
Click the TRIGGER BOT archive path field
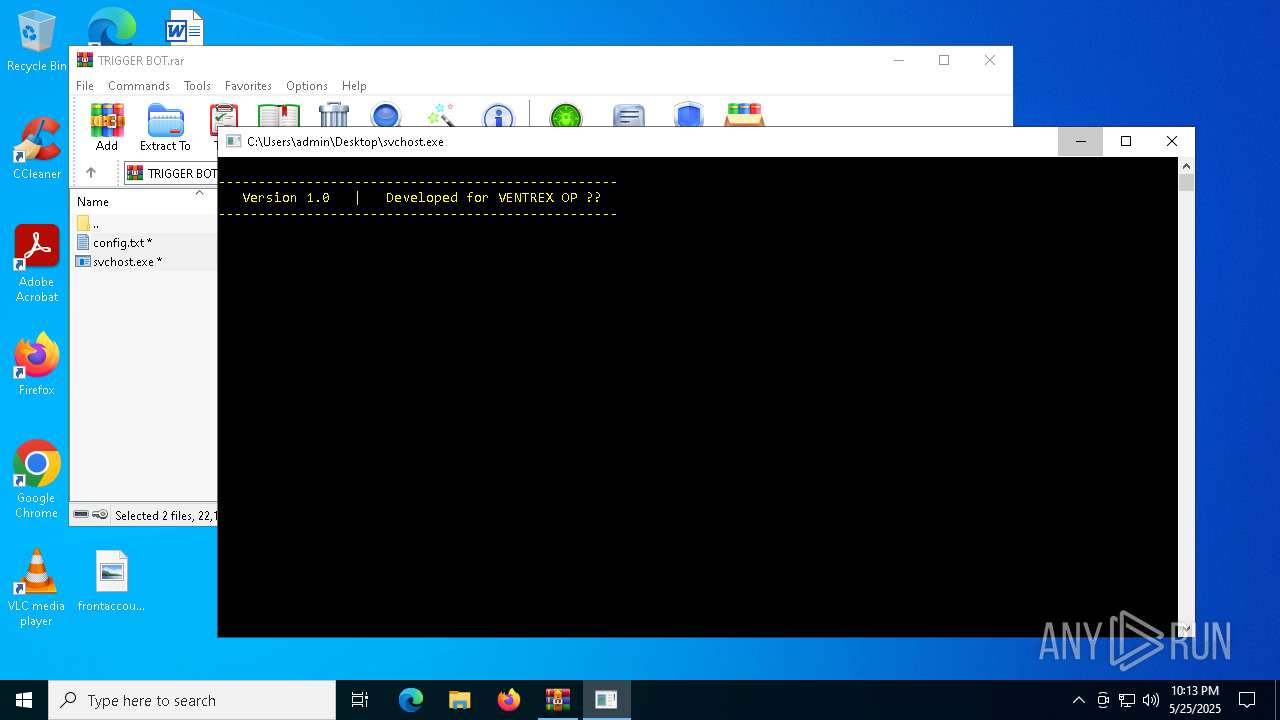pos(171,173)
